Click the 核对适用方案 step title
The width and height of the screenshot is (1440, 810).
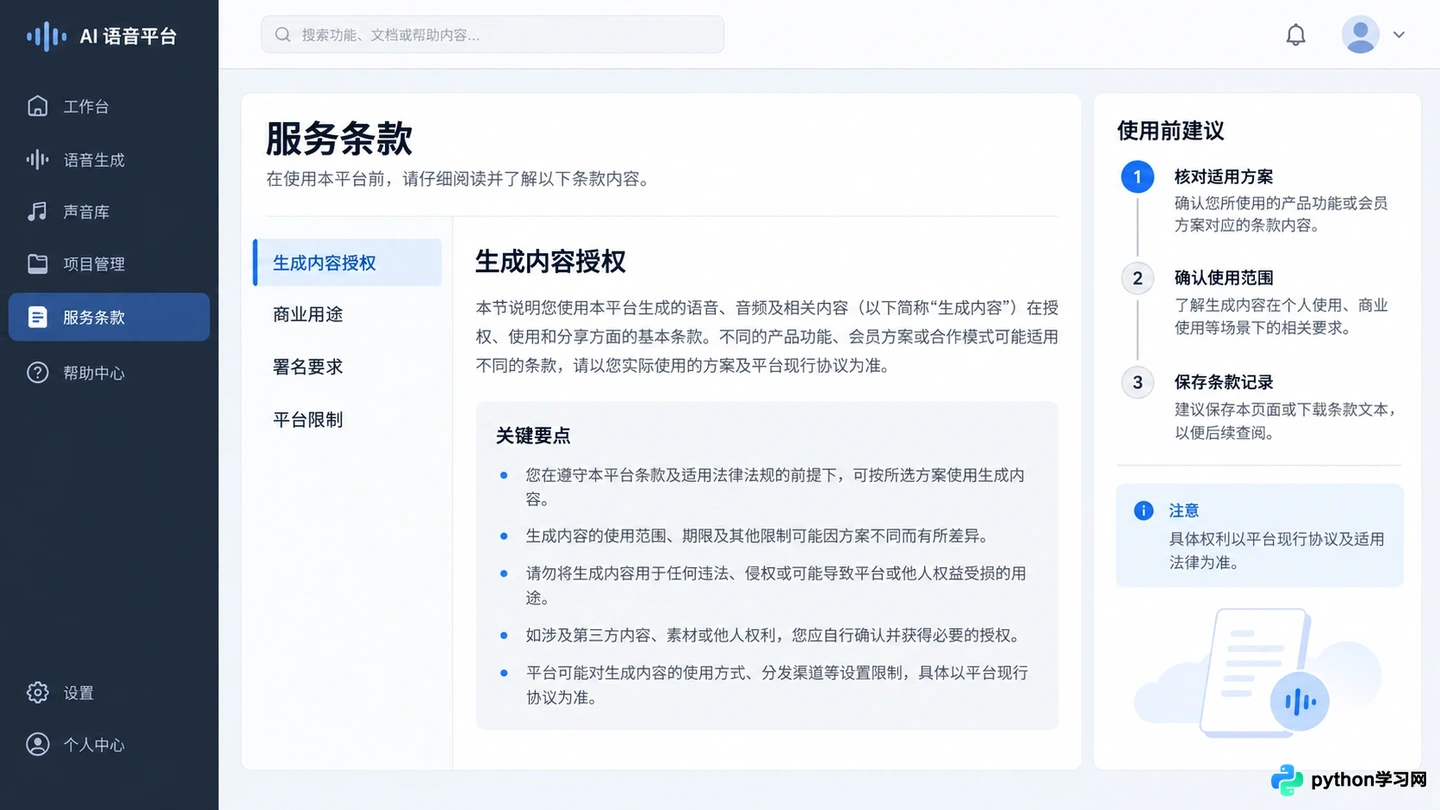[x=1223, y=177]
